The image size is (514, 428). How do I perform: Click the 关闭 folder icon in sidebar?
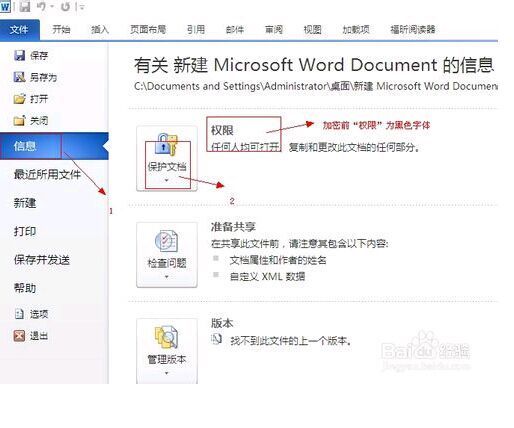(19, 120)
